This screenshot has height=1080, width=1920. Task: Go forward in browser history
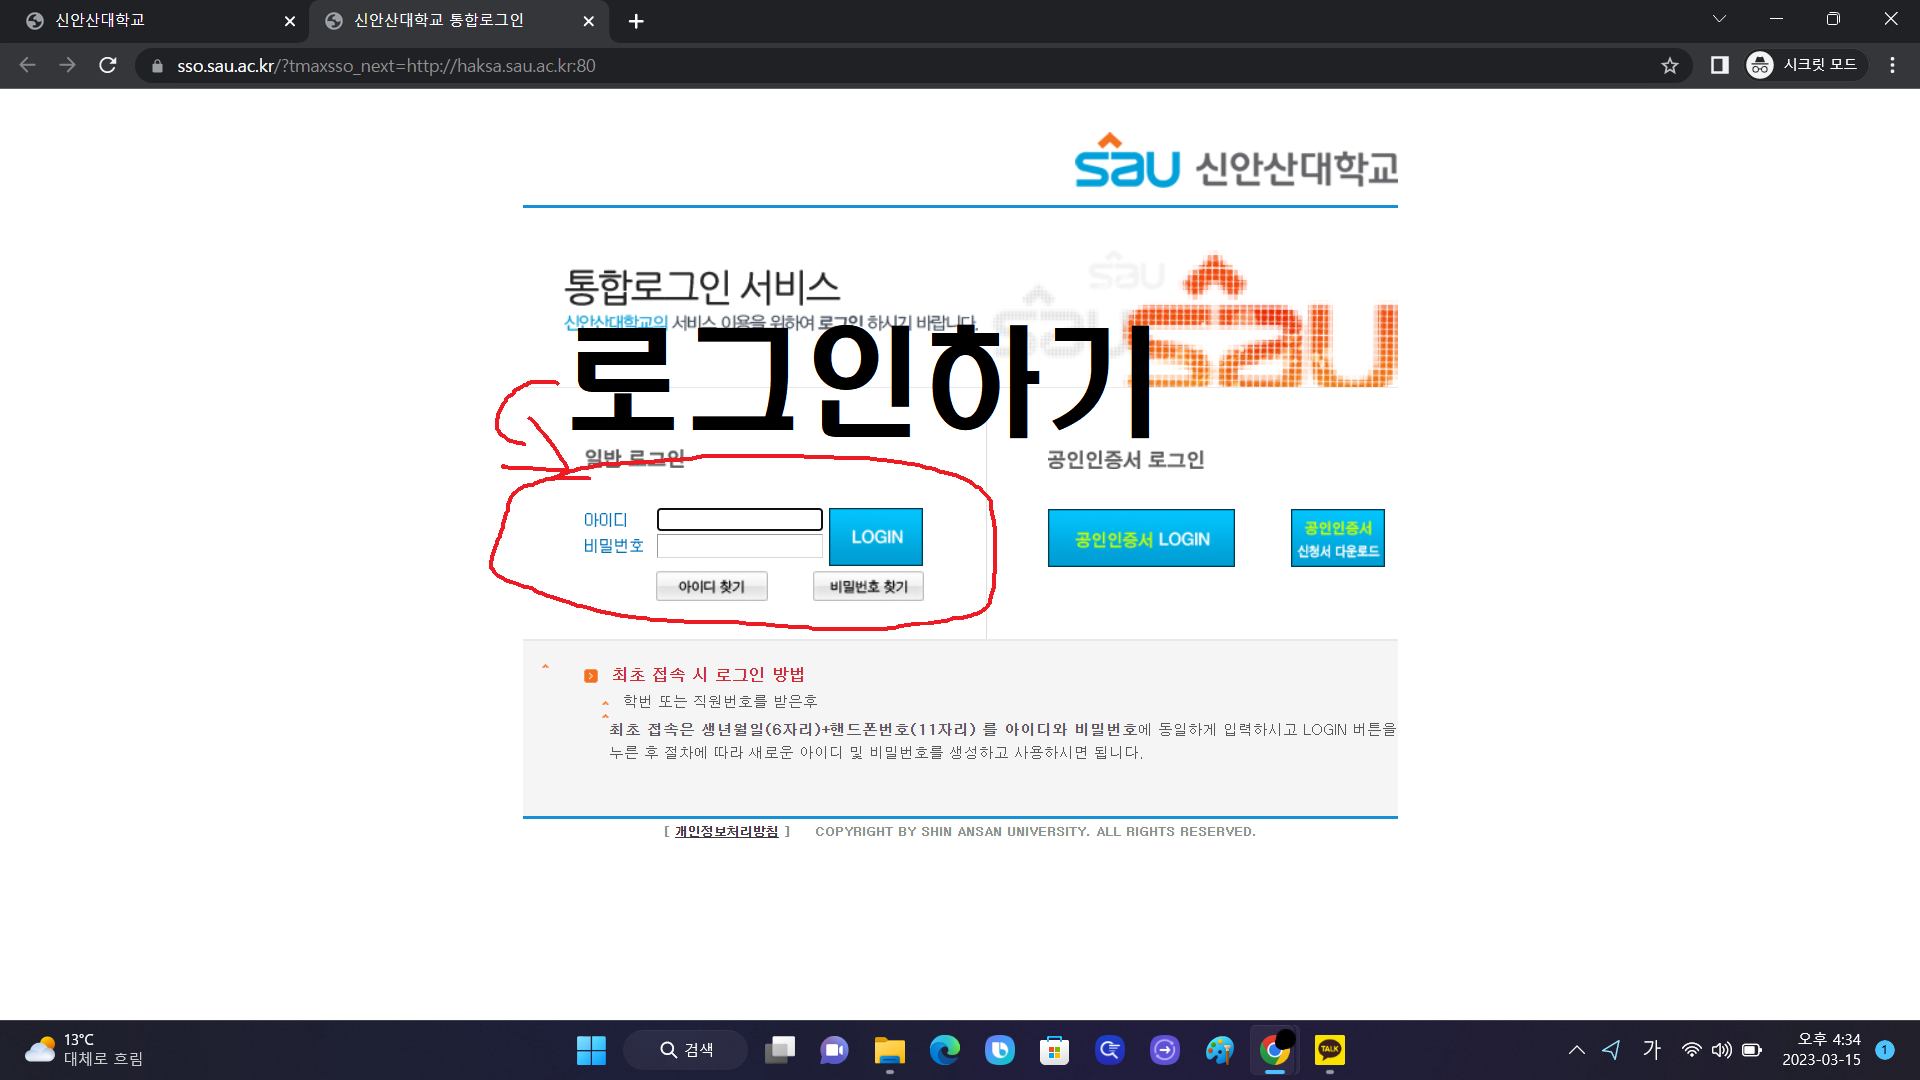pyautogui.click(x=67, y=65)
